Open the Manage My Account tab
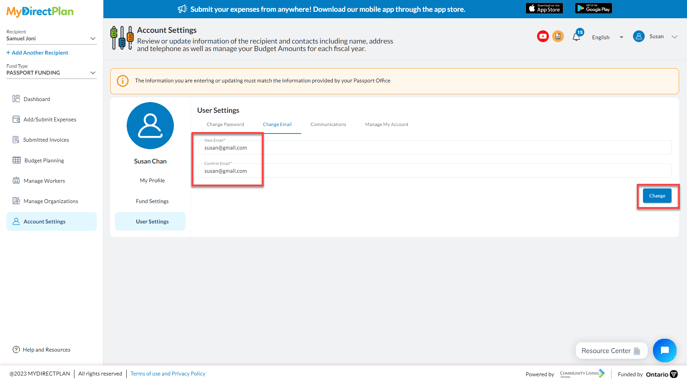687x383 pixels. (386, 124)
